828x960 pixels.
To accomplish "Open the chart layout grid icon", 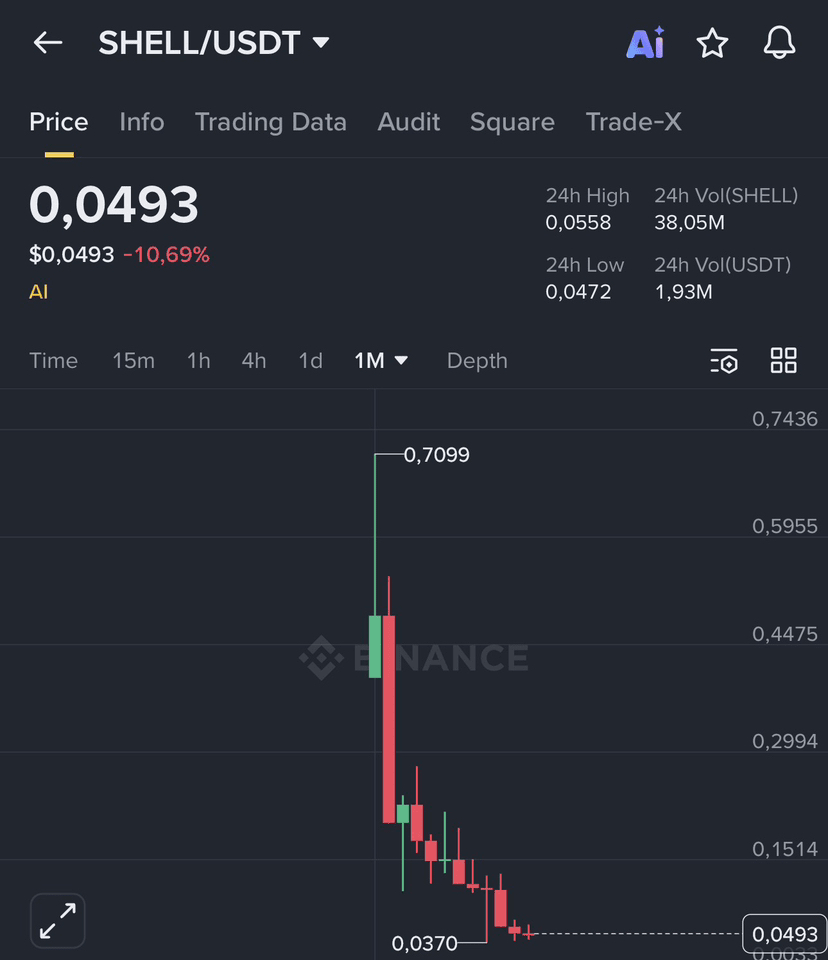I will tap(783, 361).
